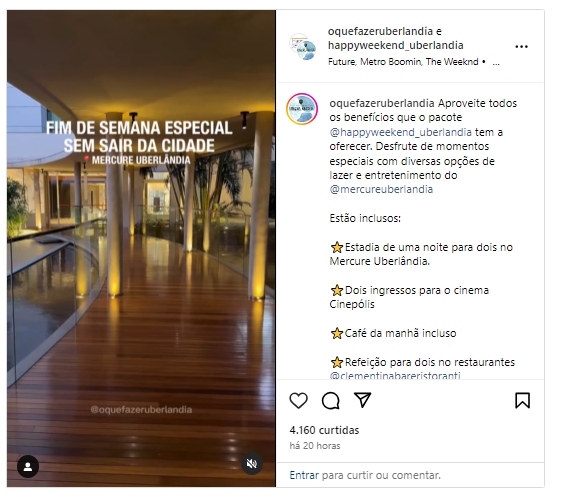
Task: Show tagged people icon on video
Action: click(x=28, y=467)
